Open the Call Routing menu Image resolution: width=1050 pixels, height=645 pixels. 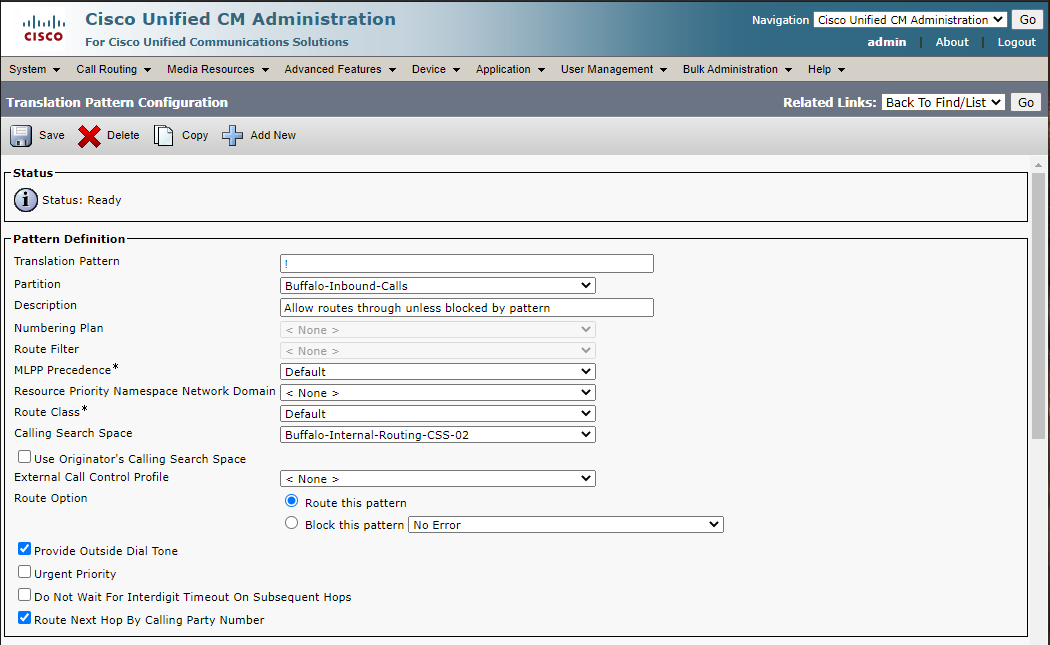point(113,70)
